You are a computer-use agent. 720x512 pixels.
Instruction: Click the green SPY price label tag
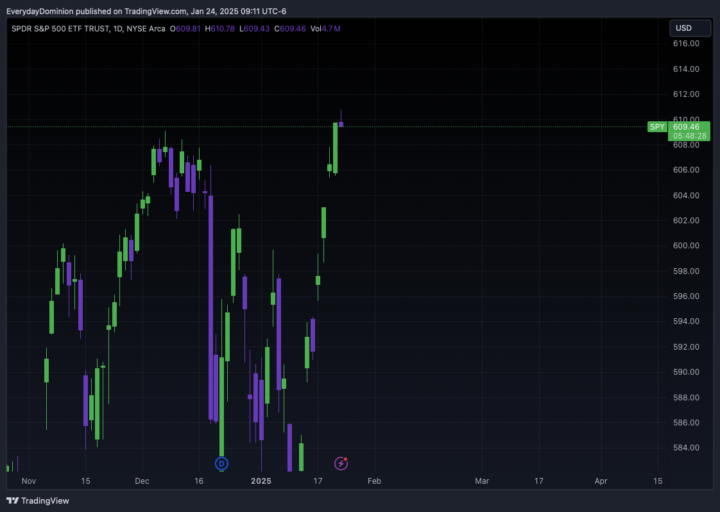click(x=657, y=127)
